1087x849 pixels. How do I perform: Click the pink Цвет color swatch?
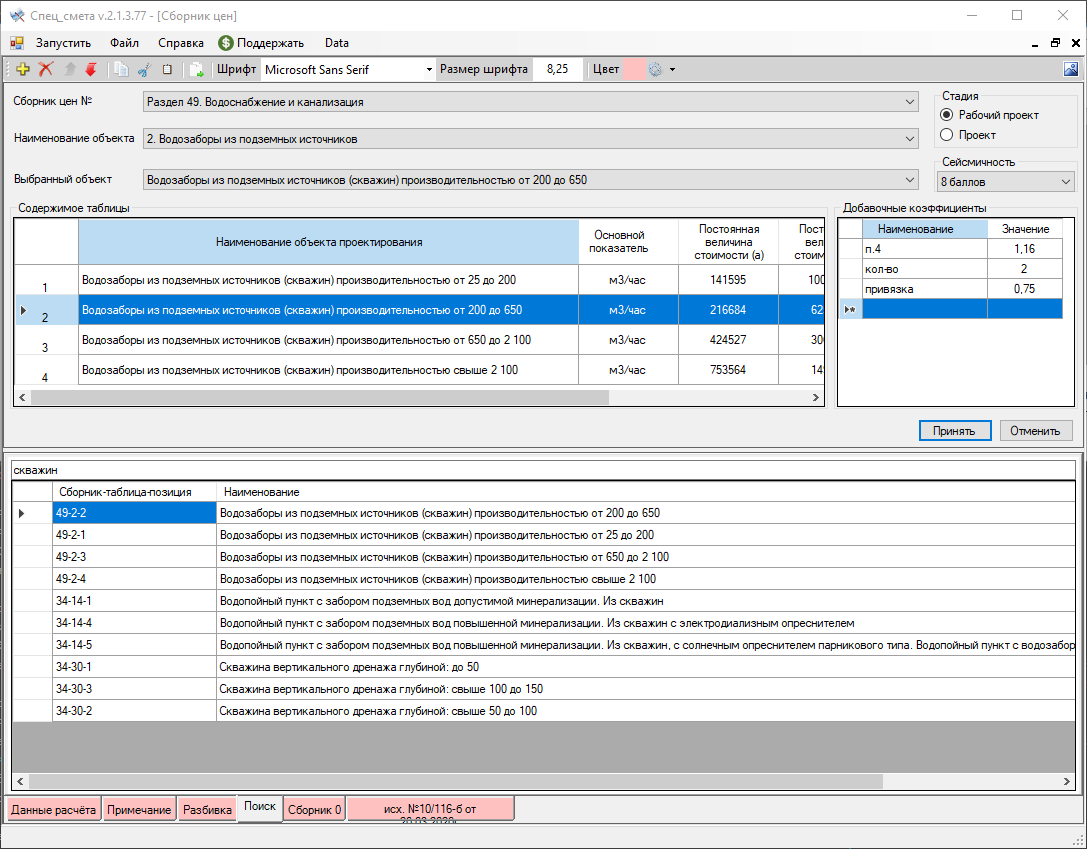point(634,69)
